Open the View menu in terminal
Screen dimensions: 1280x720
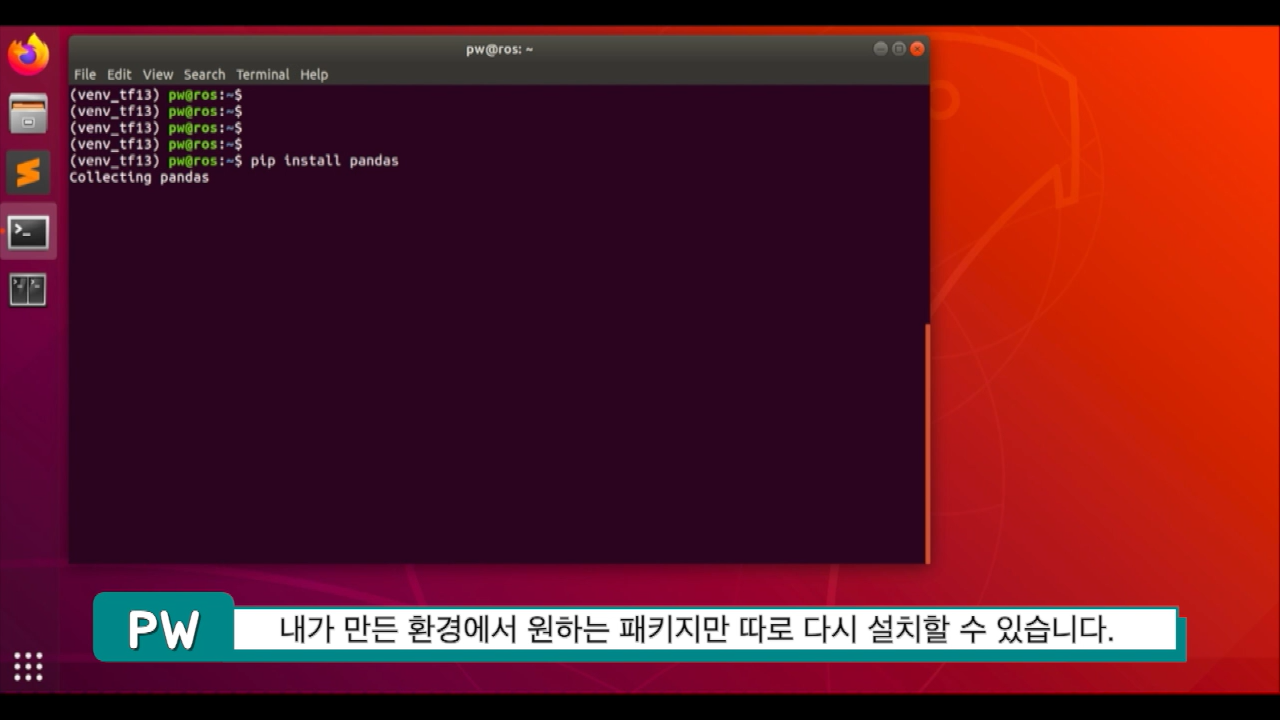pyautogui.click(x=157, y=74)
